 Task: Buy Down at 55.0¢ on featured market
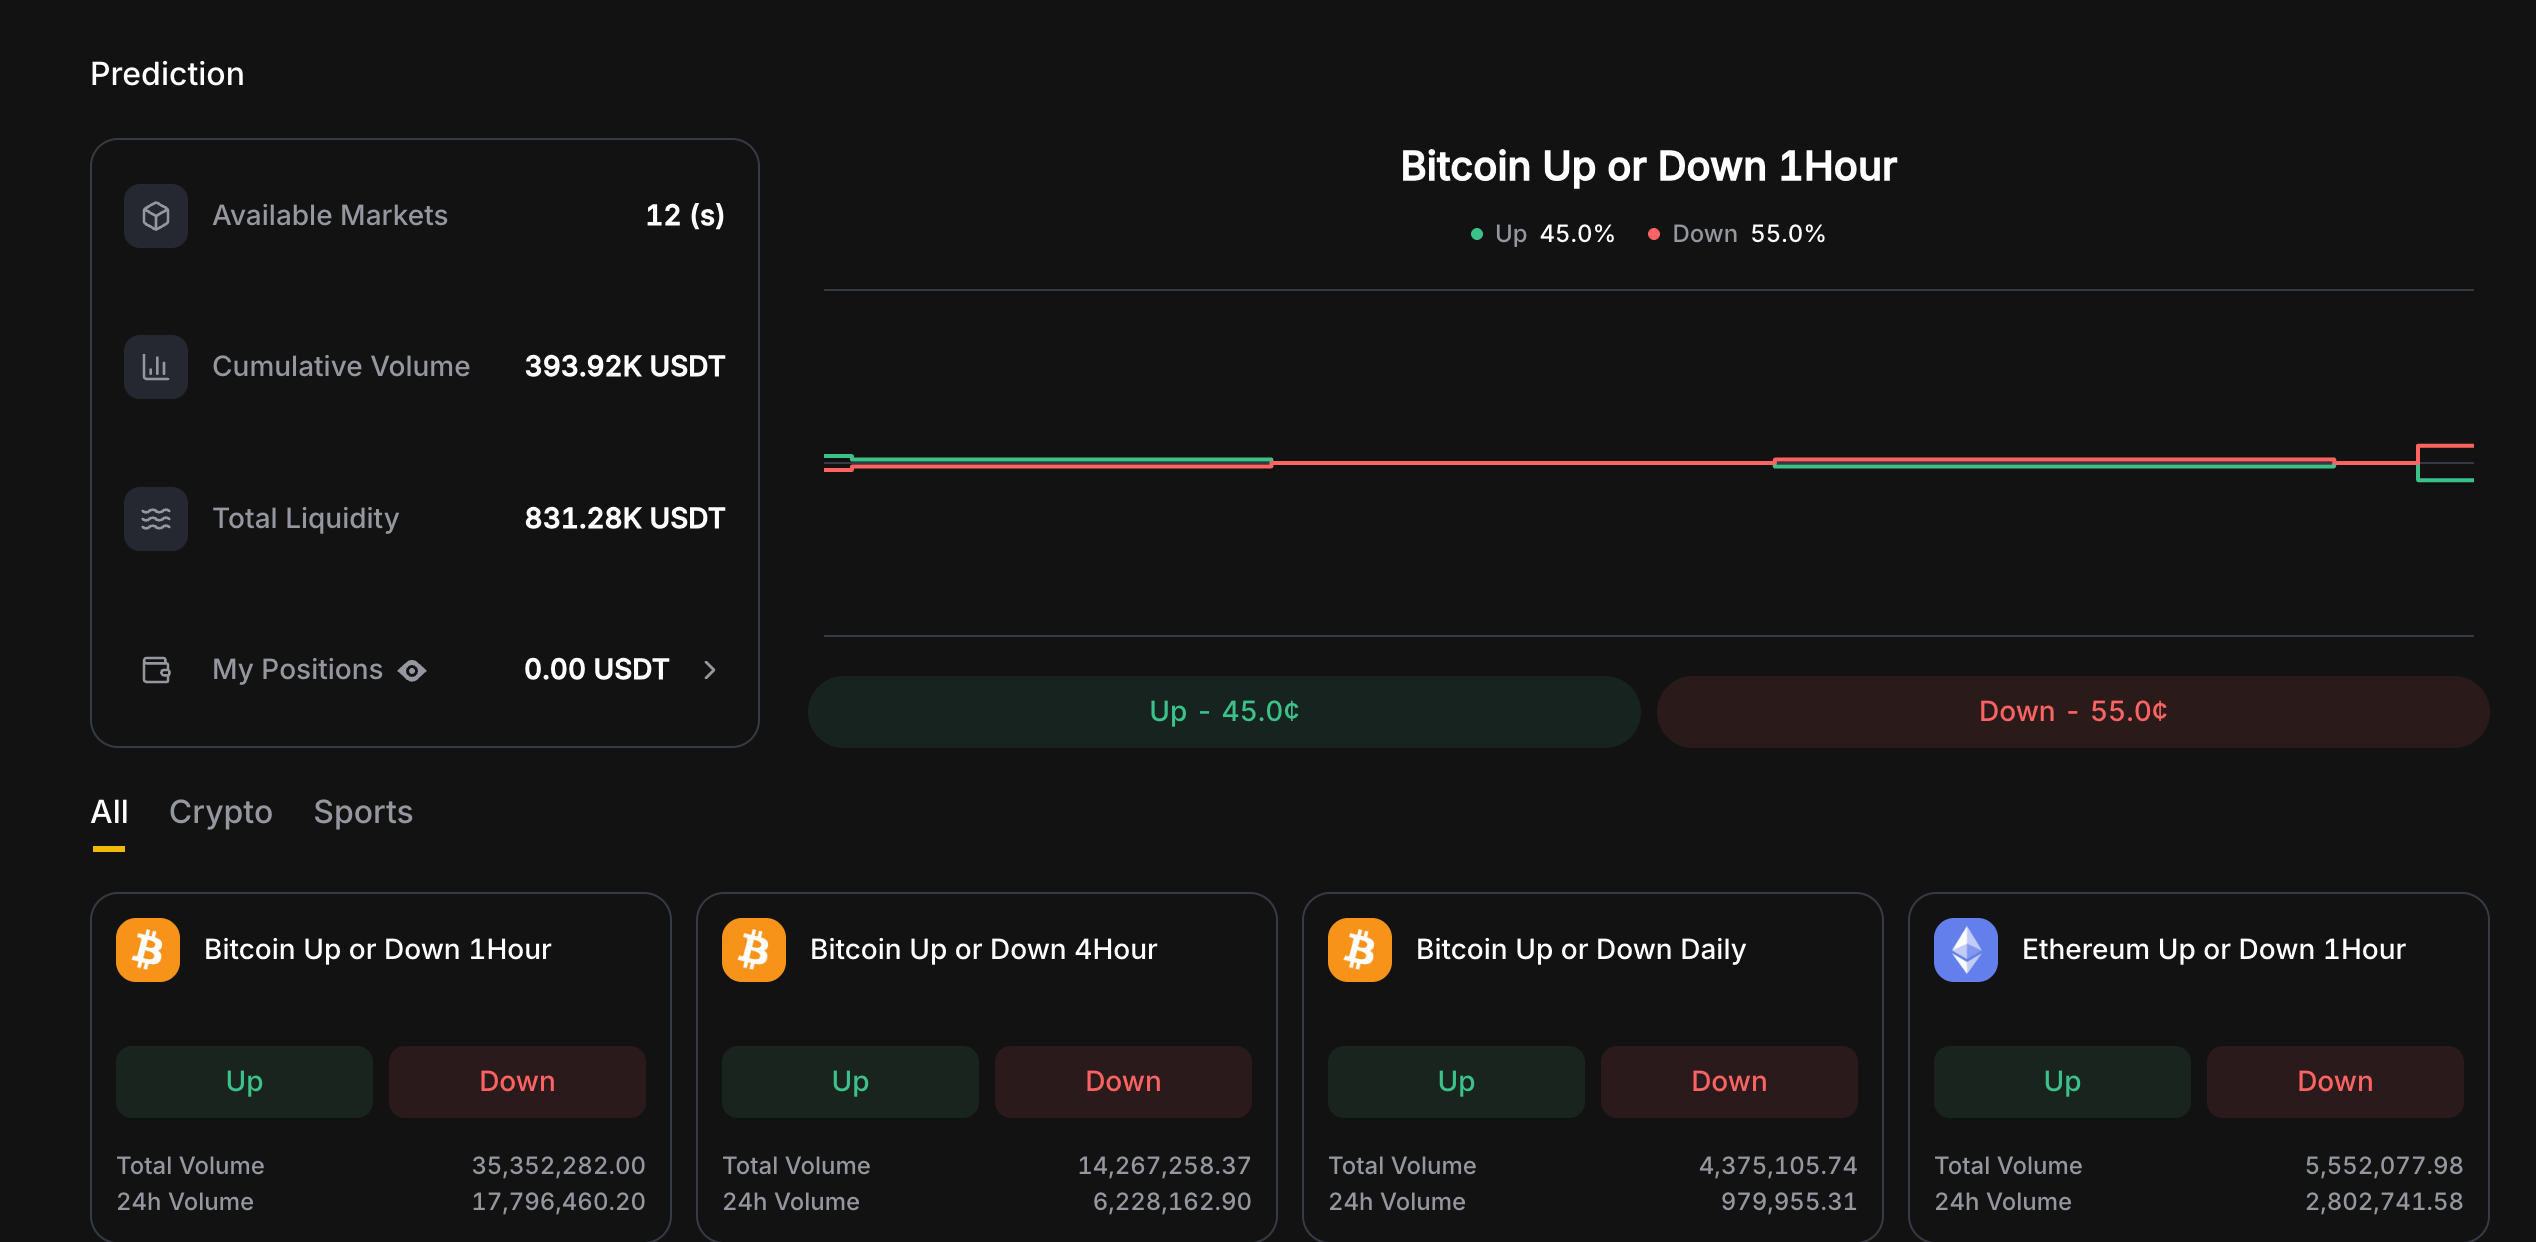[2073, 711]
